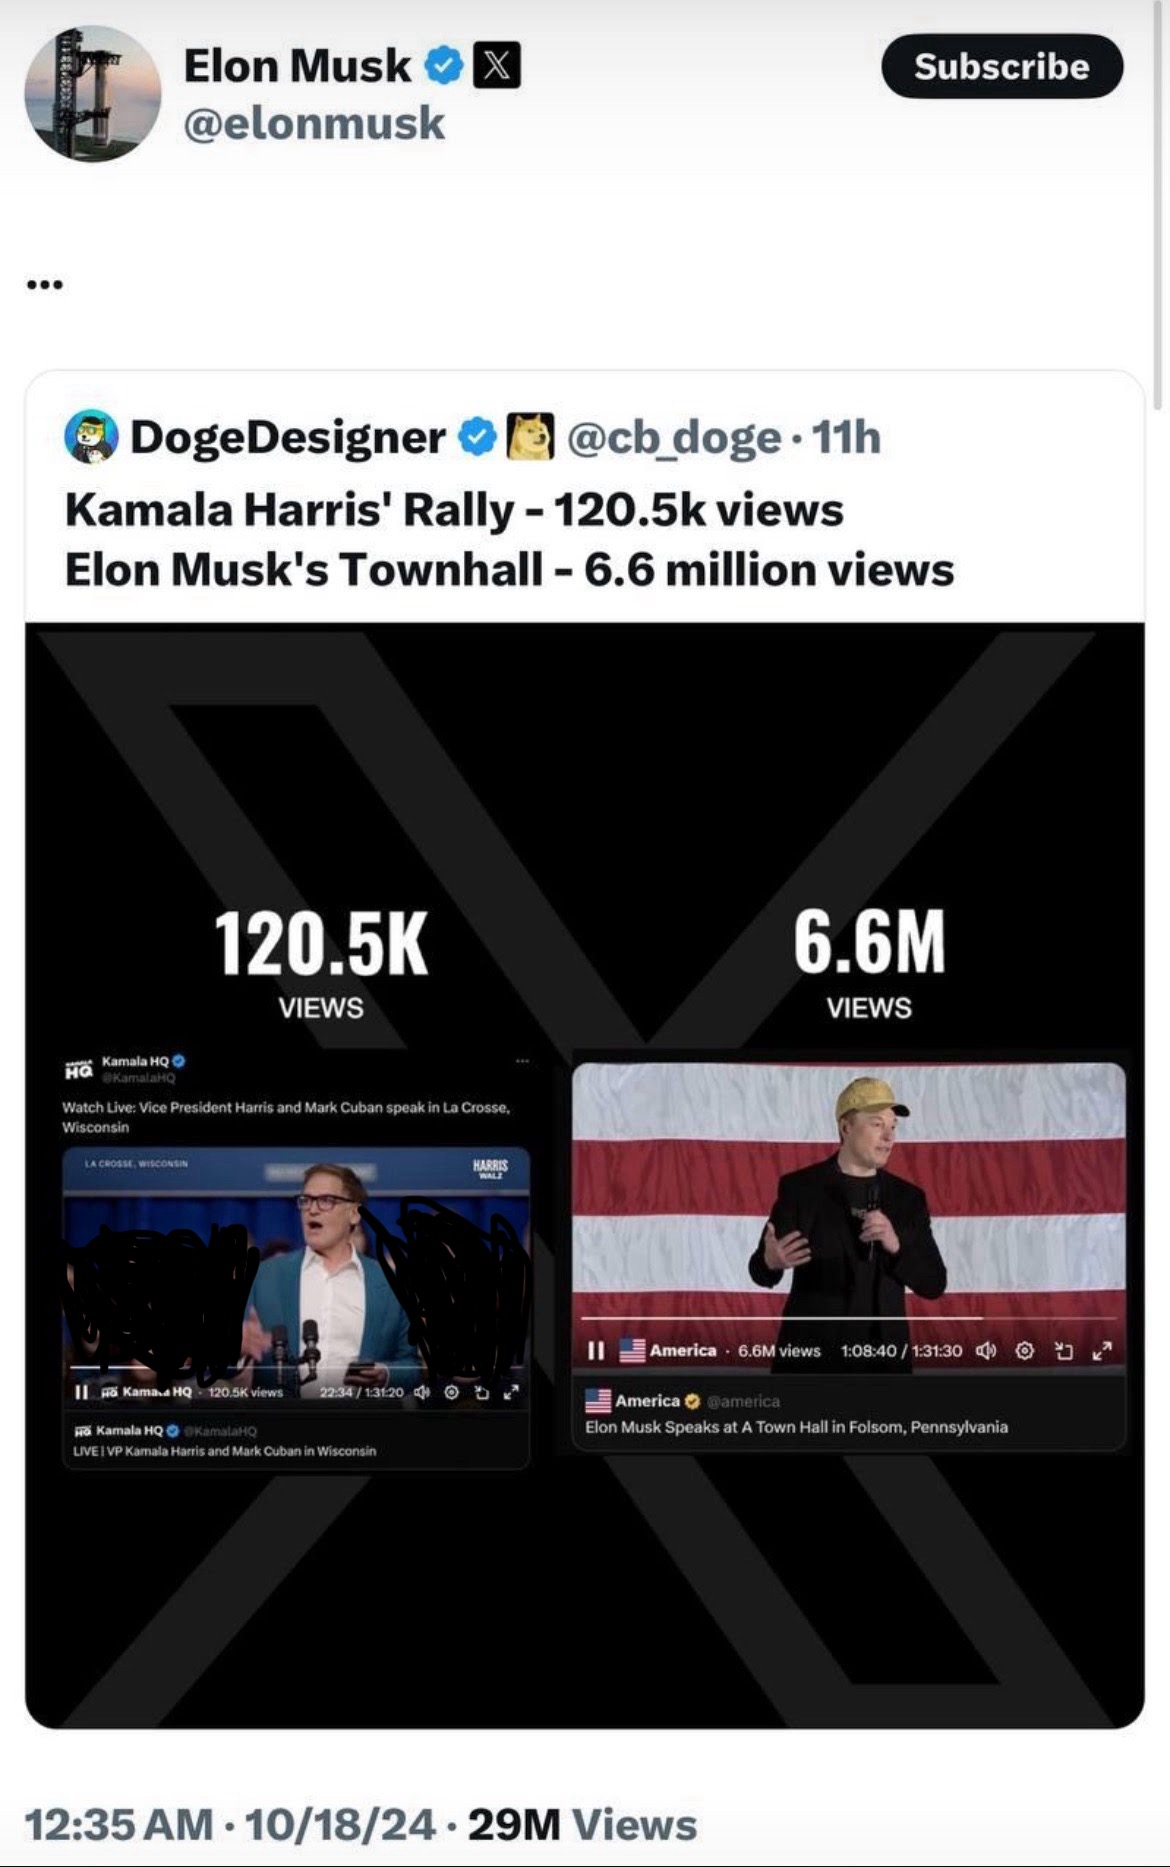1170x1867 pixels.
Task: Click DogeDesigner's blue verified checkmark
Action: tap(478, 437)
